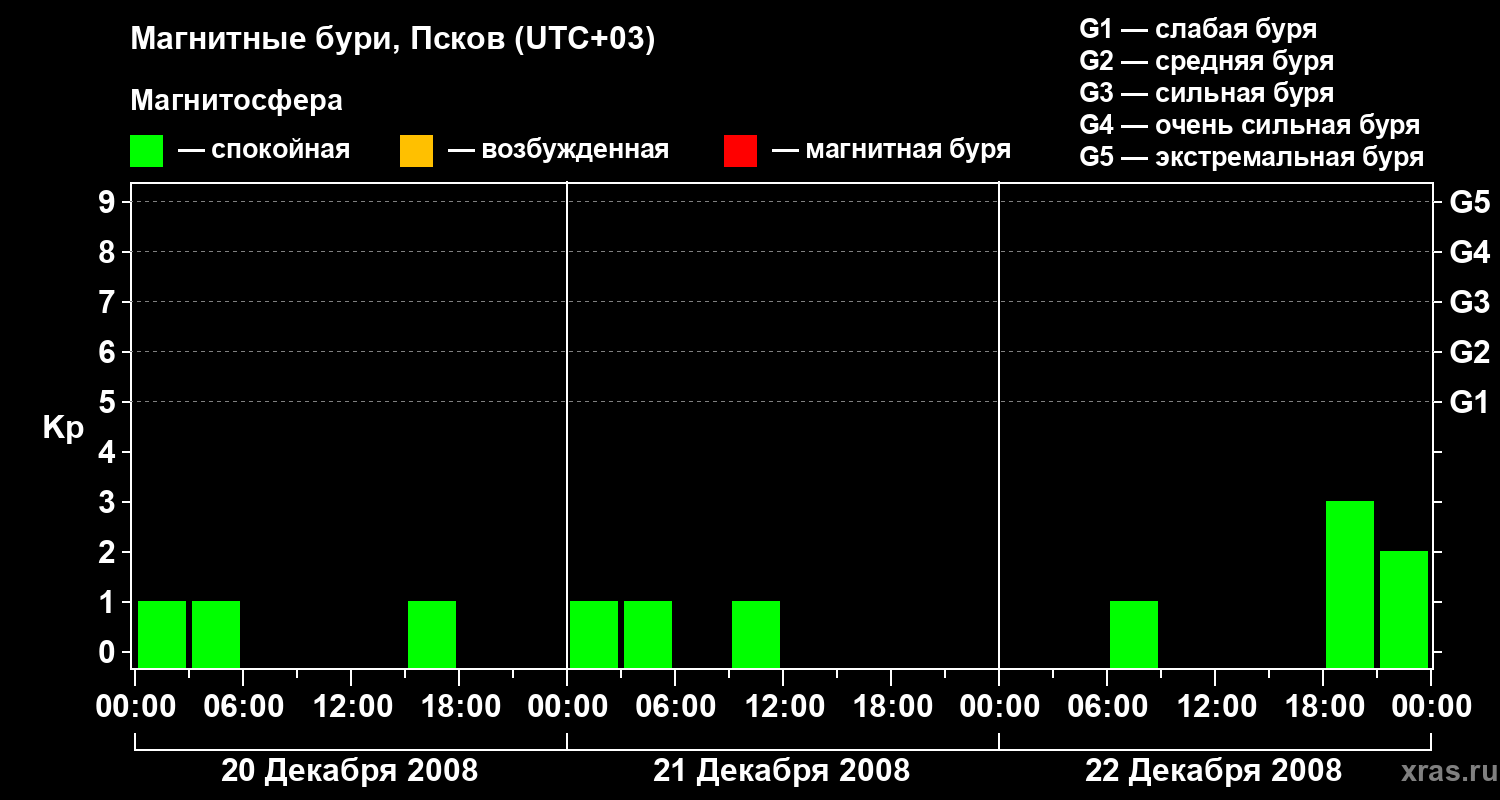Click the 15:00–18:00 bar on 20 Декабря
This screenshot has height=800, width=1500.
click(432, 634)
